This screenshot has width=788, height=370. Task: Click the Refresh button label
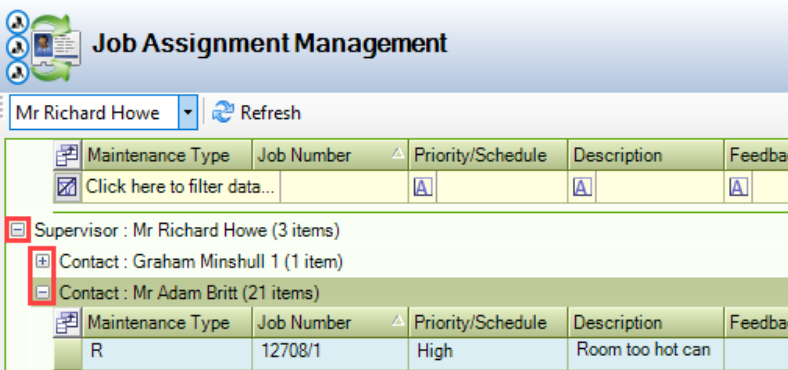point(270,112)
